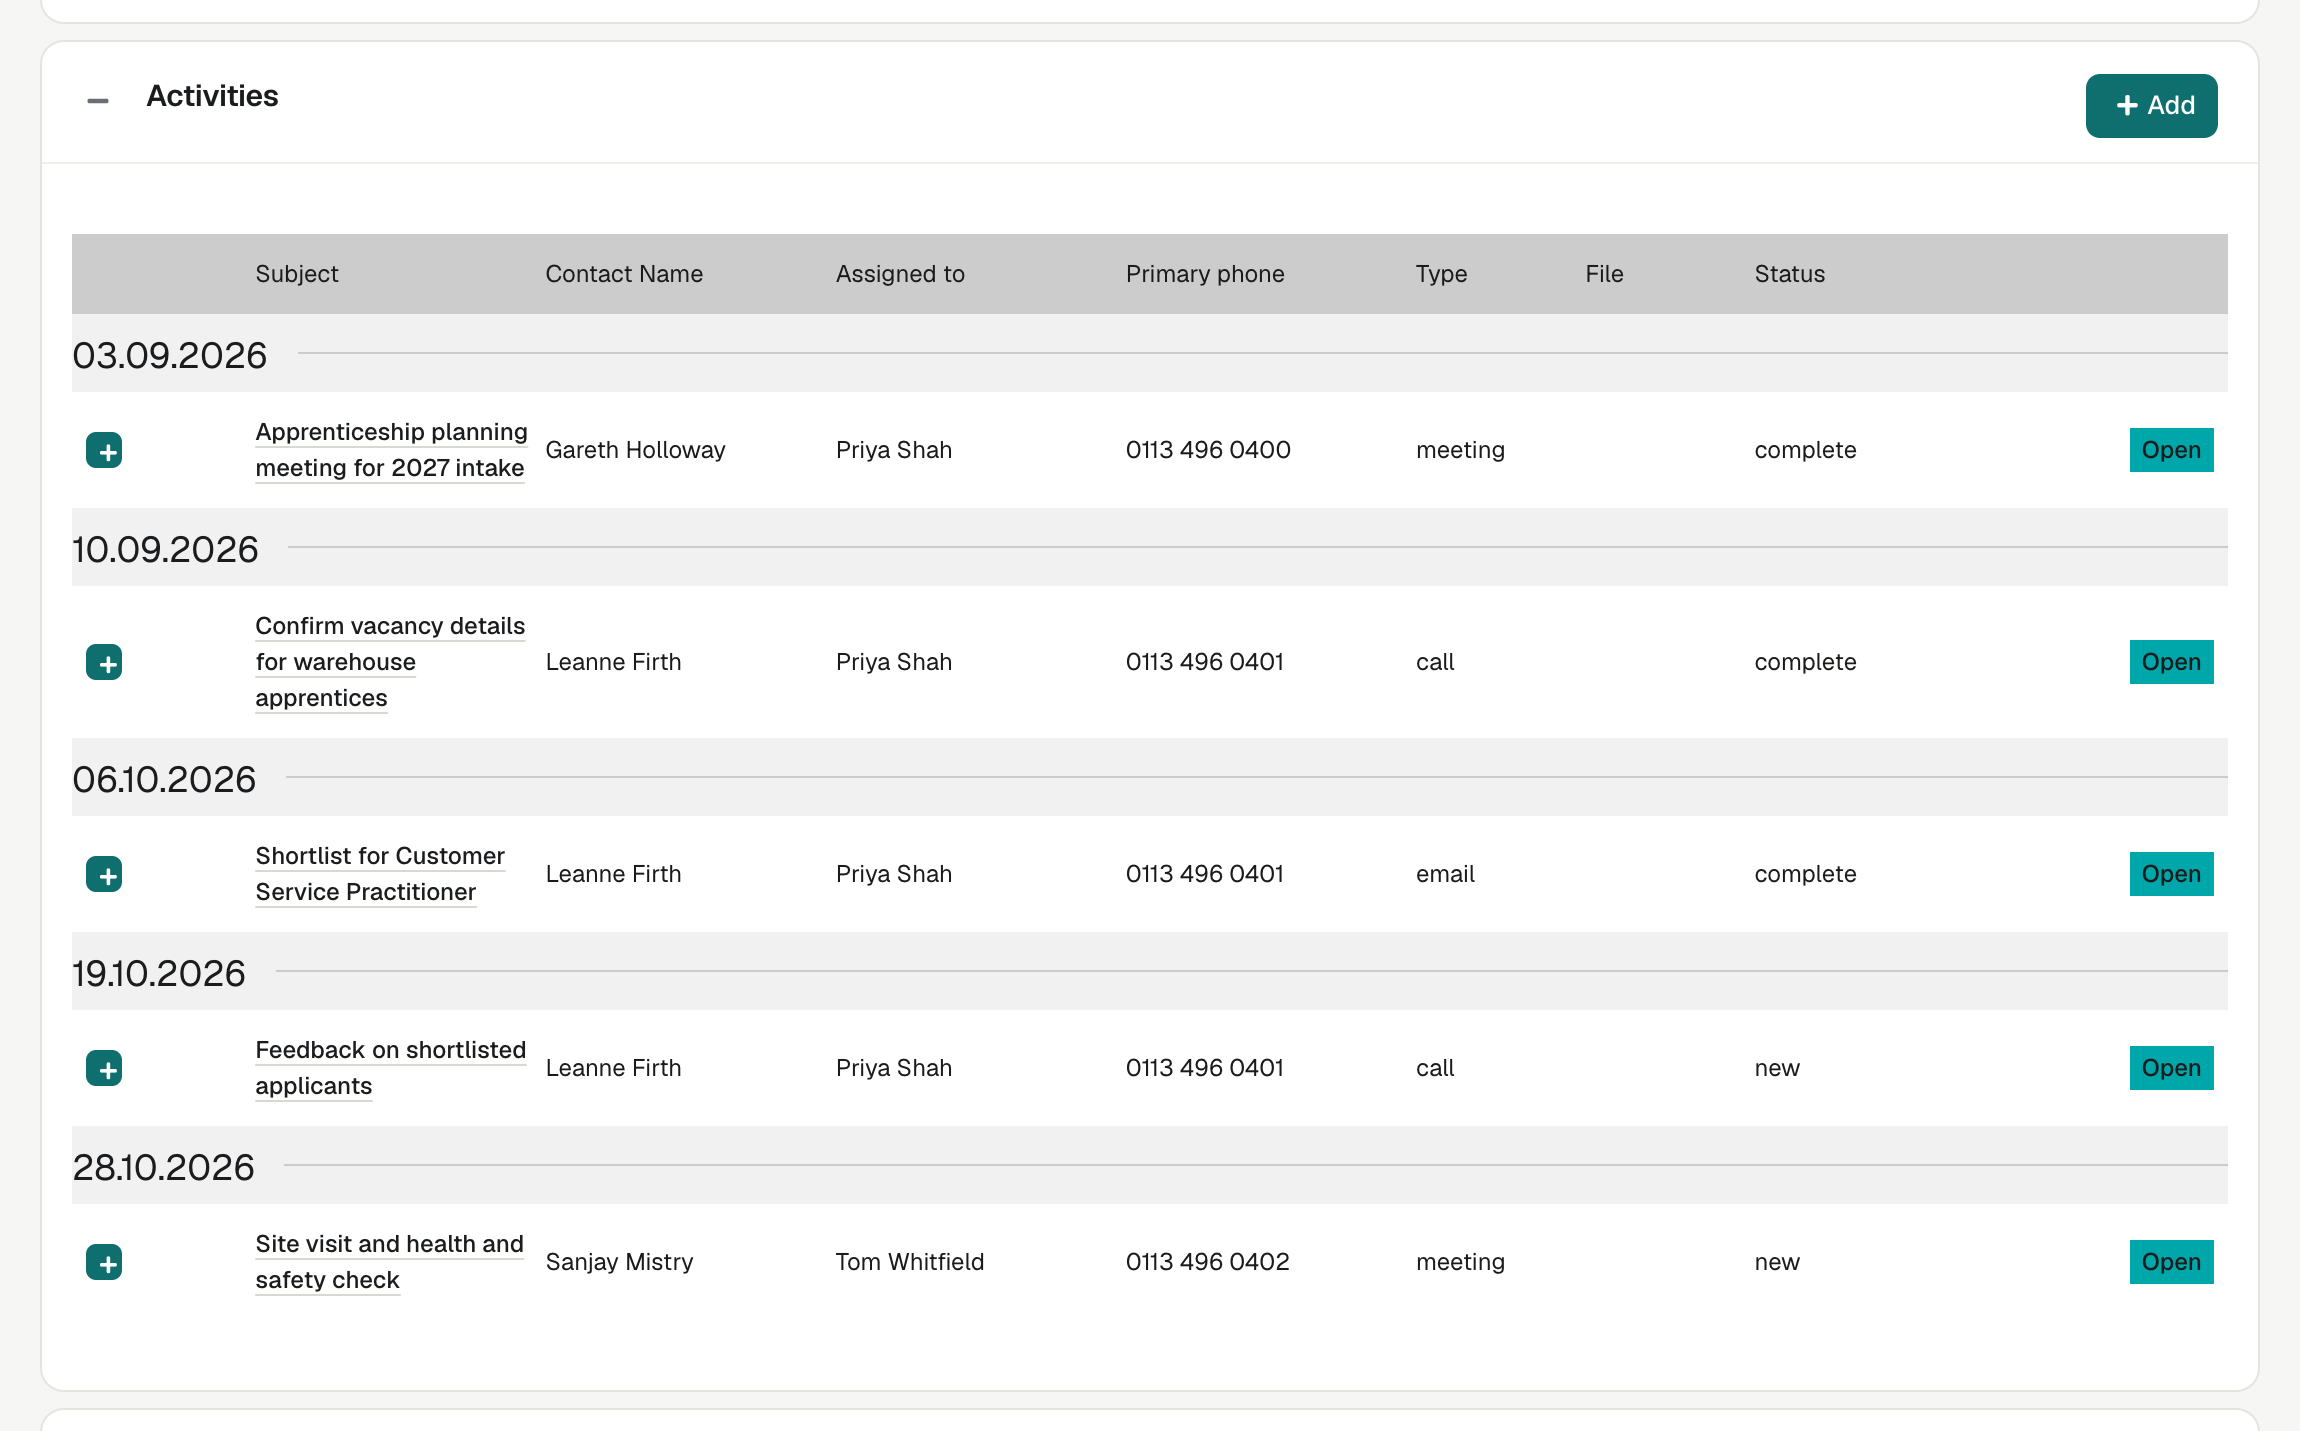The height and width of the screenshot is (1431, 2300).
Task: Click the email type cell
Action: point(1445,874)
